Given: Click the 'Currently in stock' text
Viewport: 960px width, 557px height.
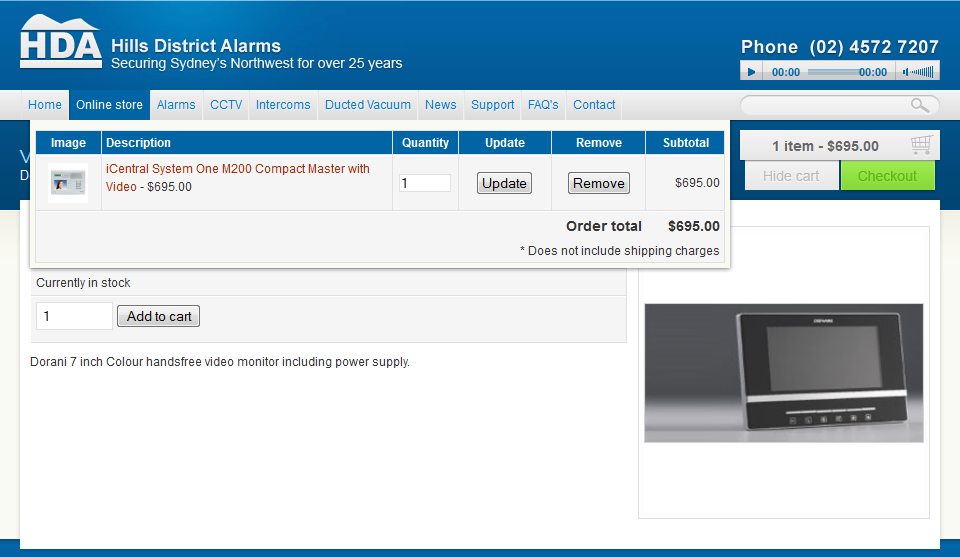Looking at the screenshot, I should (x=83, y=283).
